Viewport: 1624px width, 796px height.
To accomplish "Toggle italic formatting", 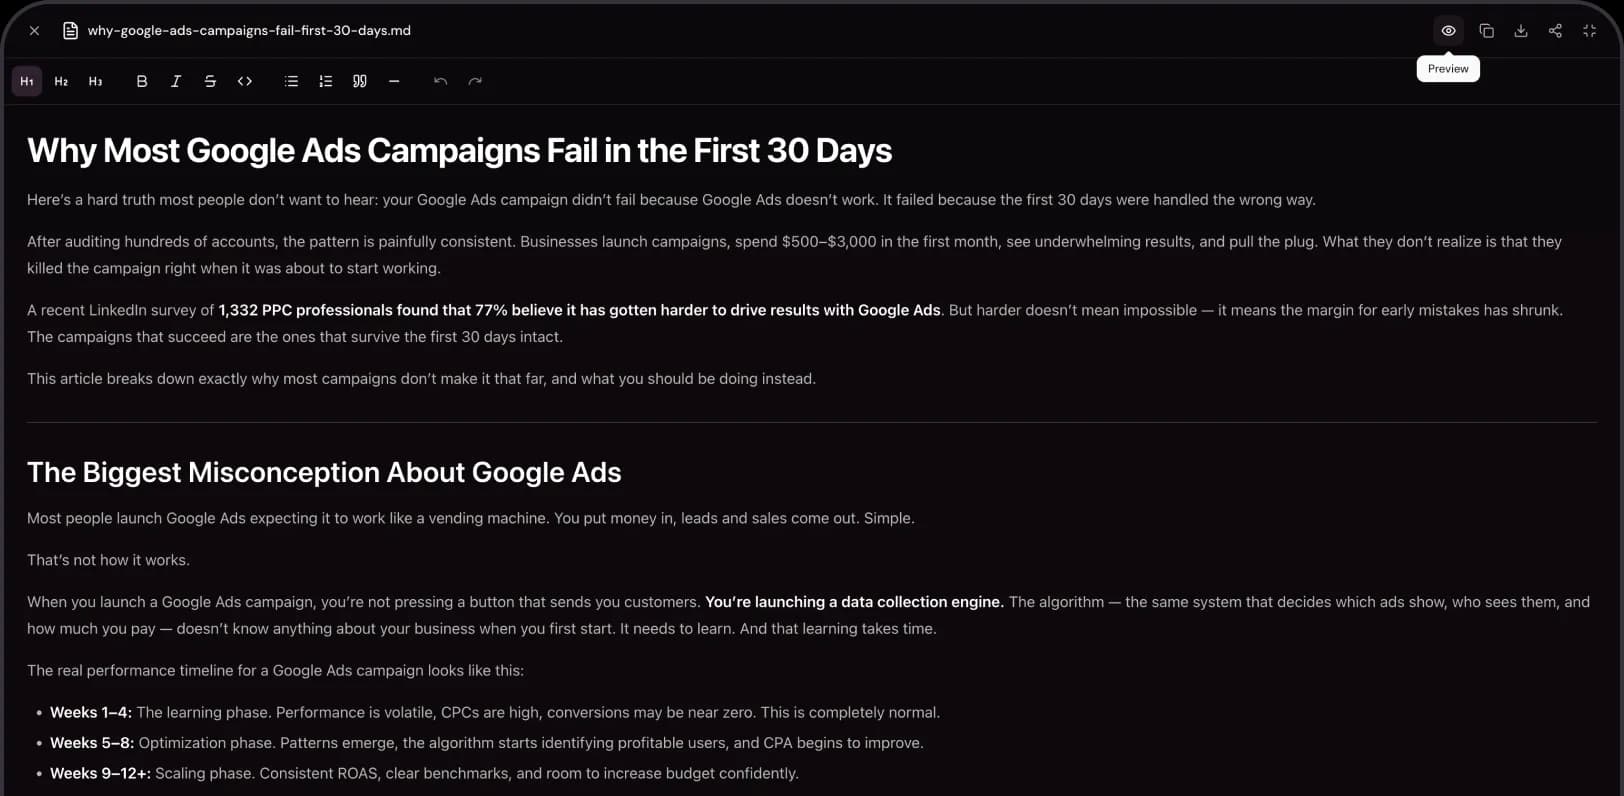I will point(176,81).
